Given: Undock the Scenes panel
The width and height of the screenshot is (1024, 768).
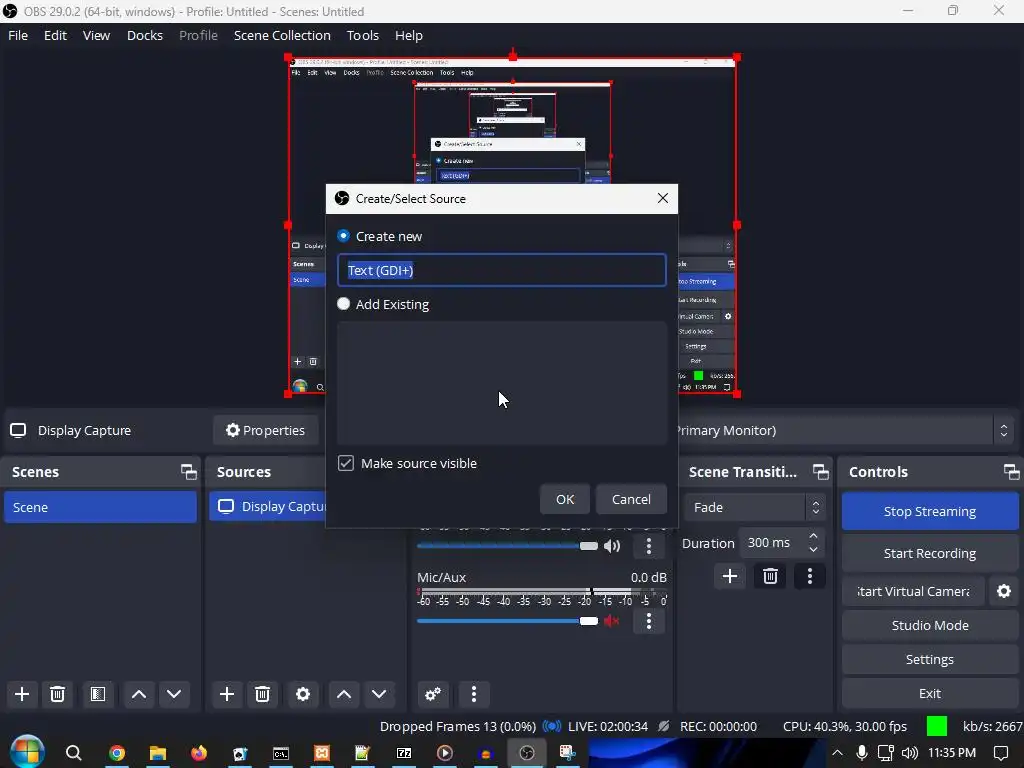Looking at the screenshot, I should [189, 472].
